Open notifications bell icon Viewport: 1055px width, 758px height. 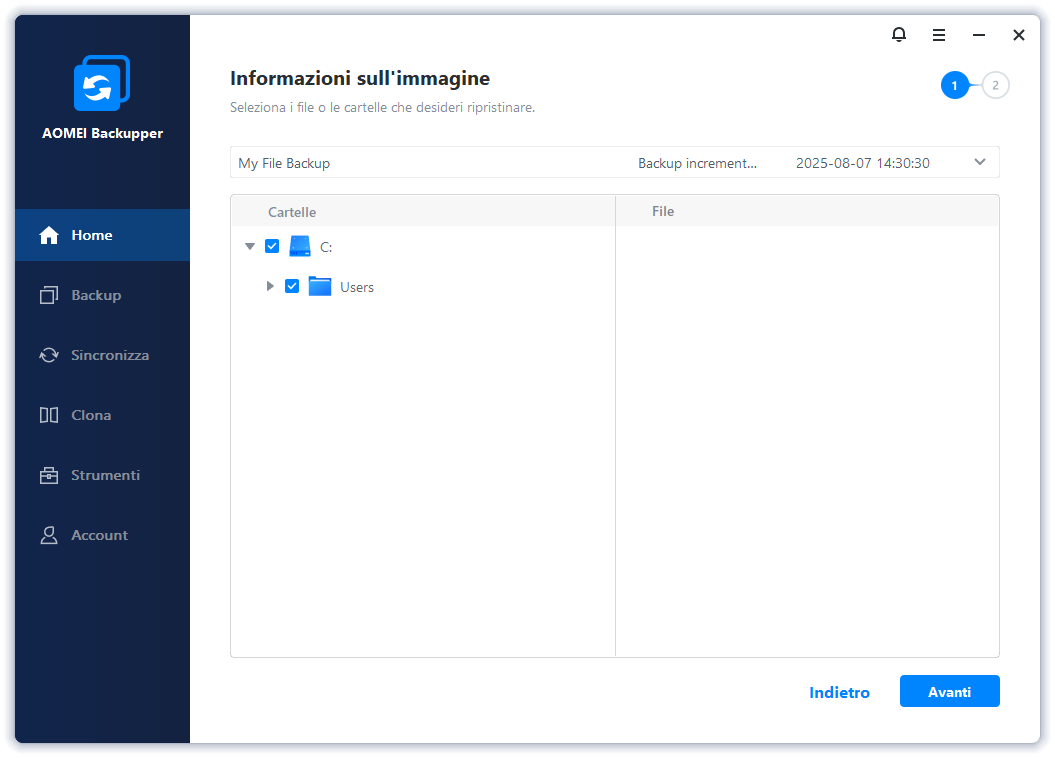[899, 34]
